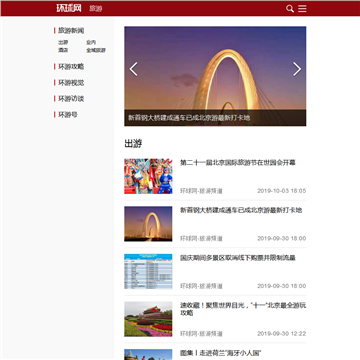The image size is (360, 360).
Task: Open opera performers thumbnail of tourism festival article
Action: point(148,176)
